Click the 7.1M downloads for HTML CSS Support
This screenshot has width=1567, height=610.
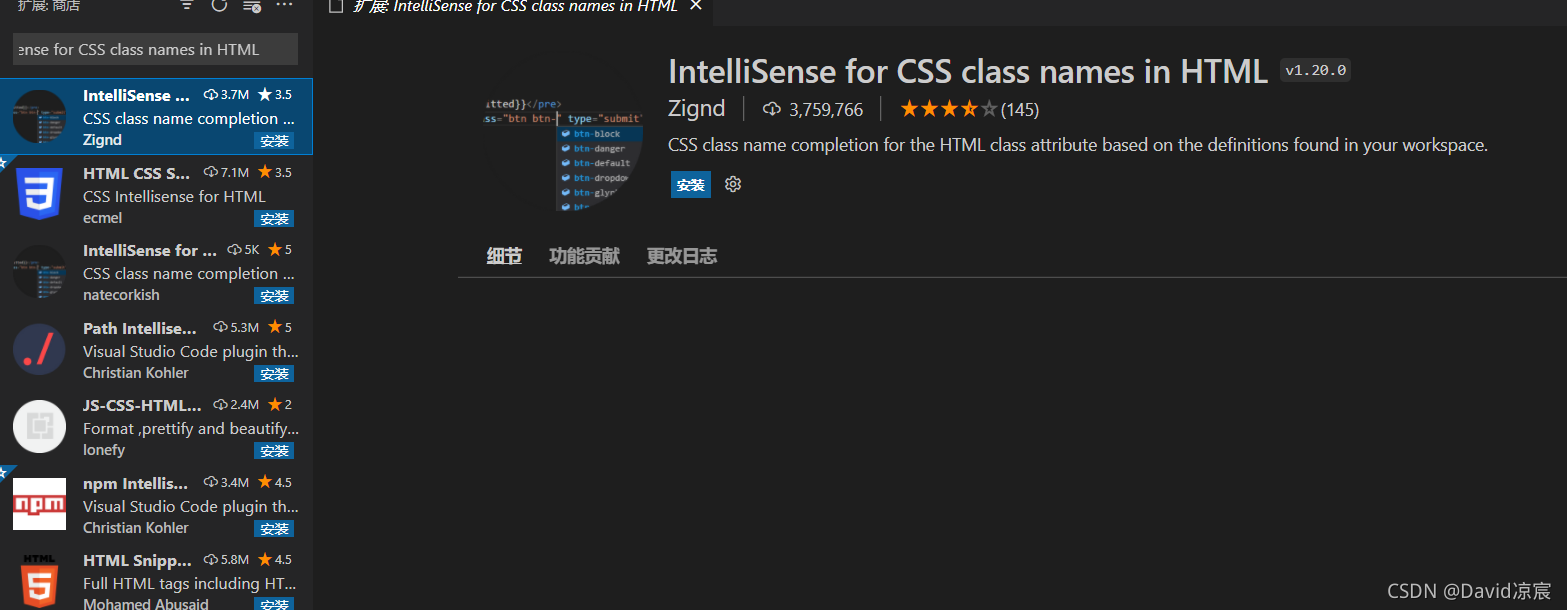click(226, 172)
